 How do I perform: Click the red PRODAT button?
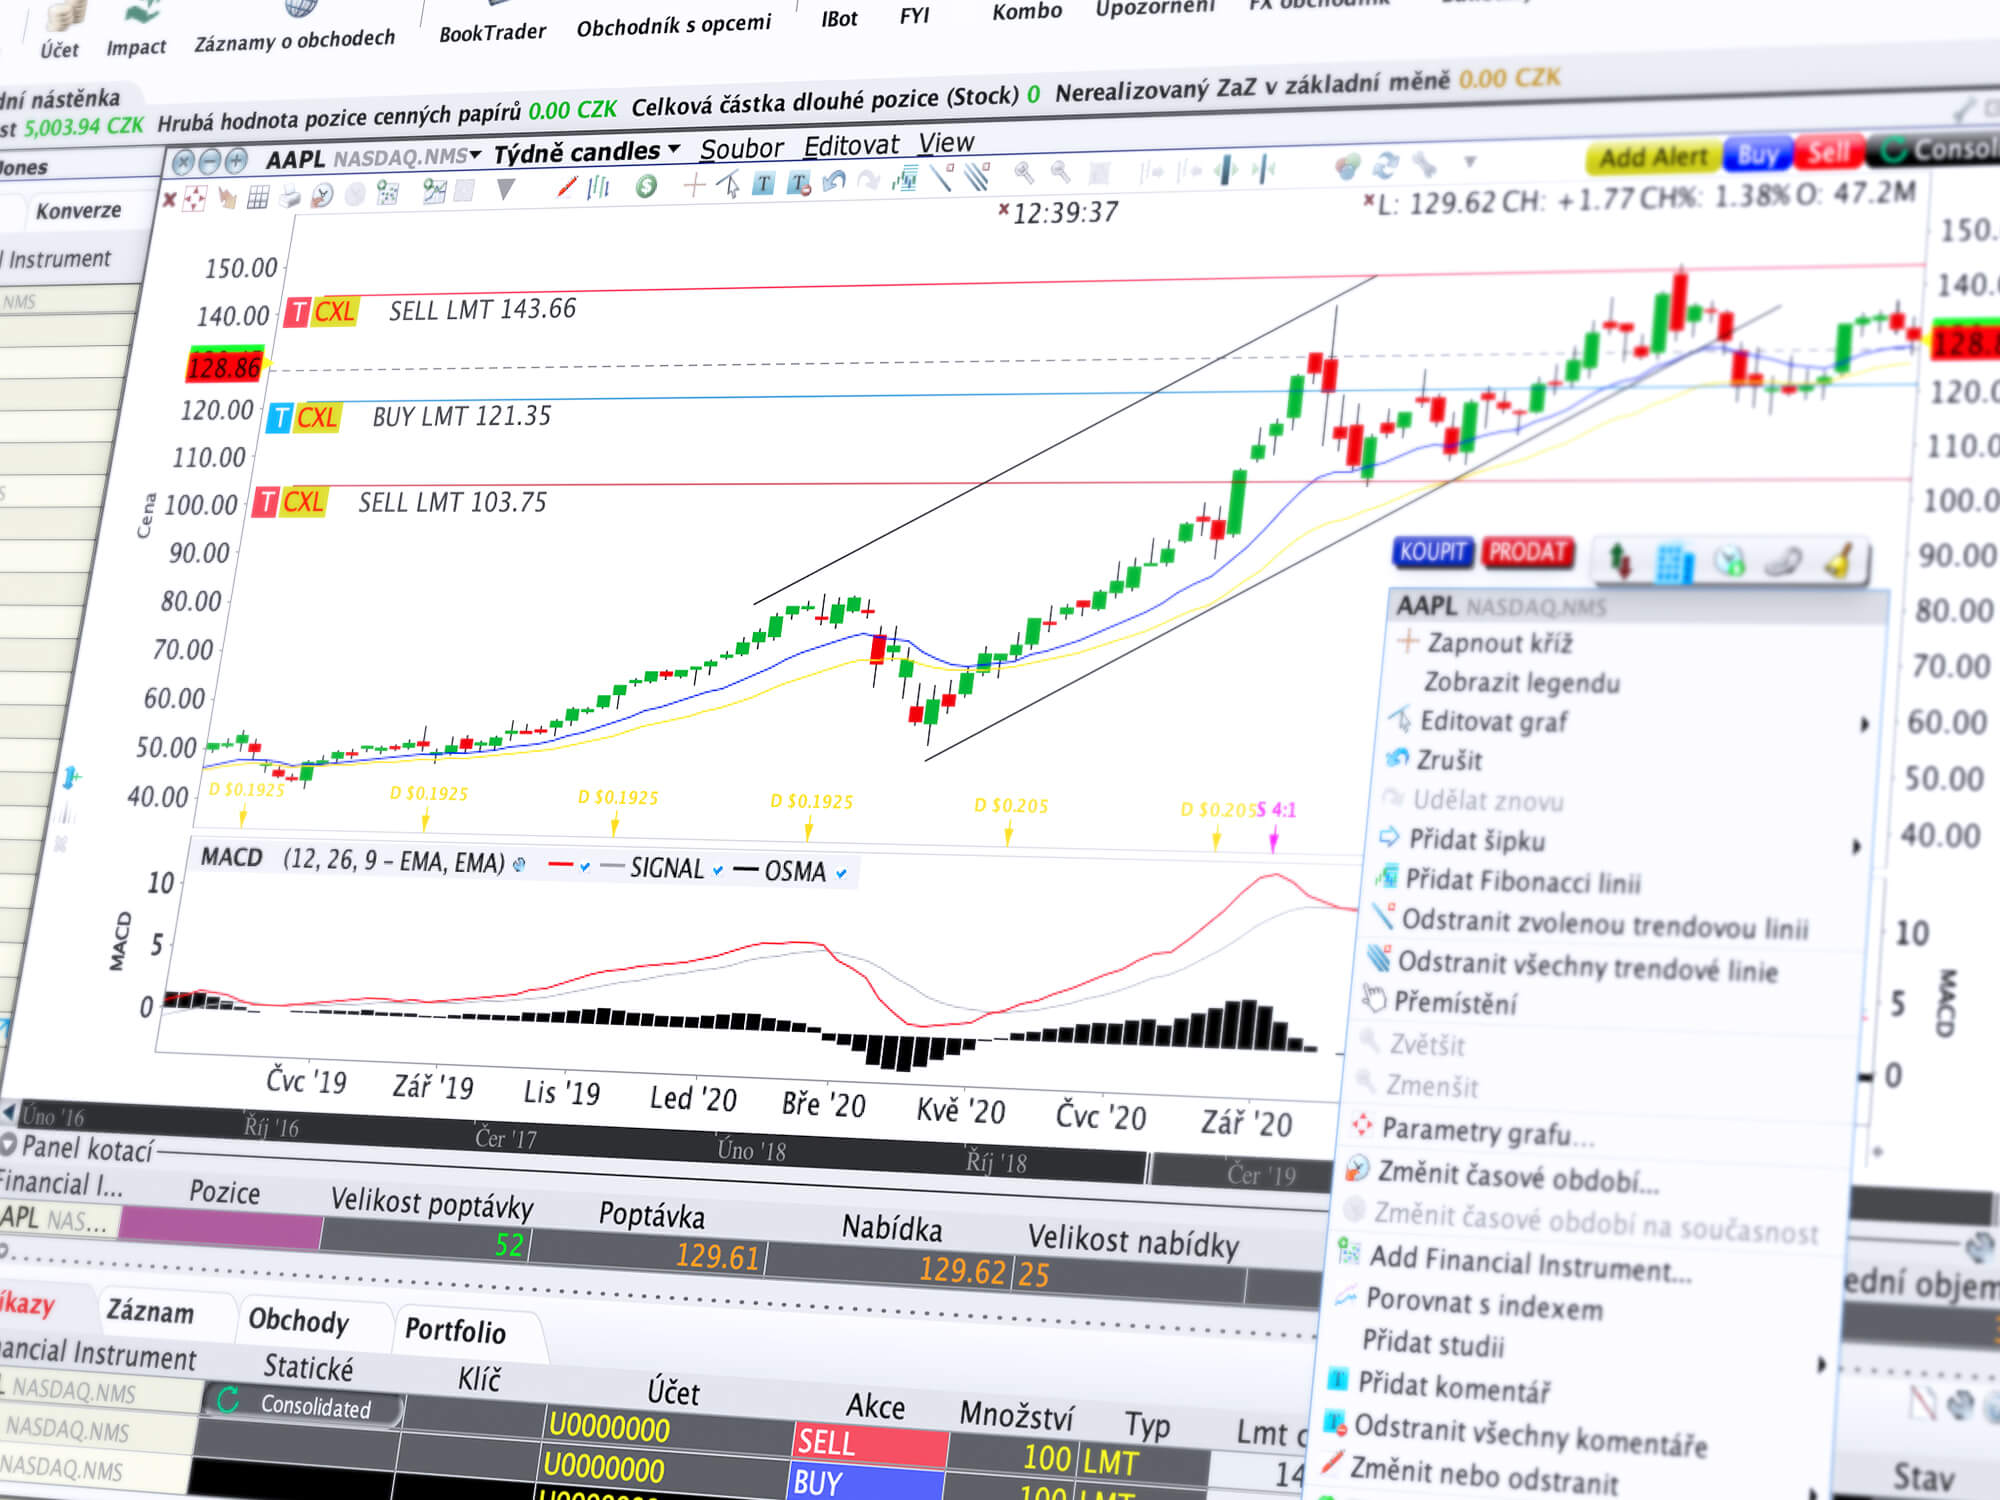pyautogui.click(x=1527, y=552)
